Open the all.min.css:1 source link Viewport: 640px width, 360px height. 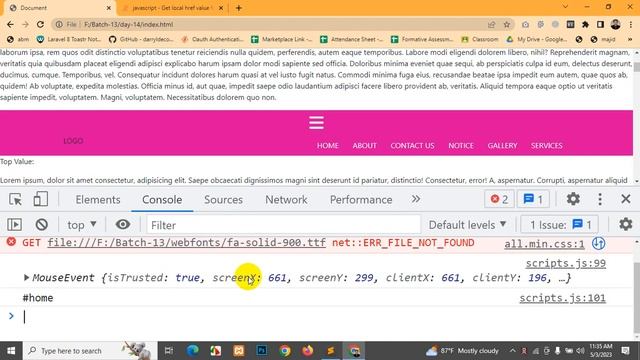(x=544, y=244)
